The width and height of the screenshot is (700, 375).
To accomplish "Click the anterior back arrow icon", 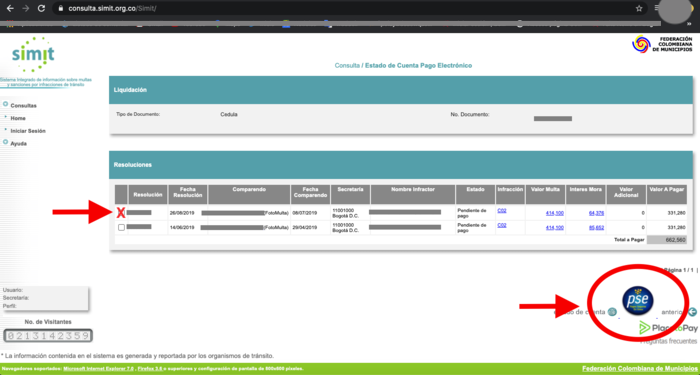I will [x=692, y=312].
